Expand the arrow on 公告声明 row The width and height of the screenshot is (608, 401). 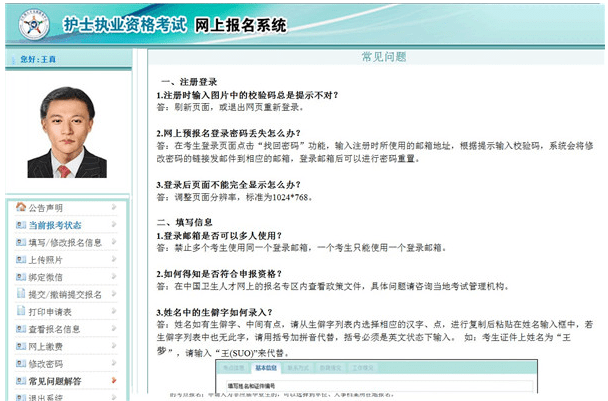(114, 207)
